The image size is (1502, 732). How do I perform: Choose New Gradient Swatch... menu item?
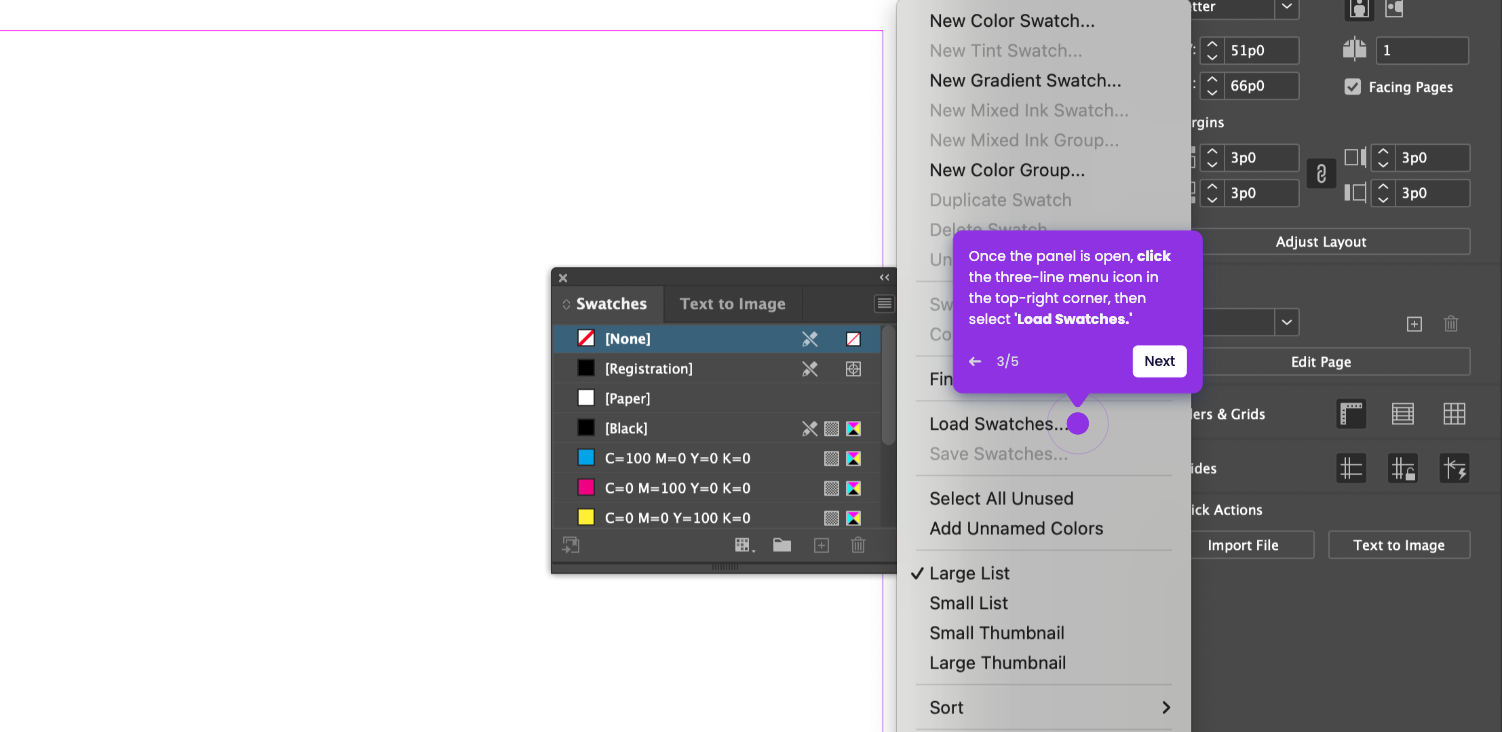(1025, 81)
